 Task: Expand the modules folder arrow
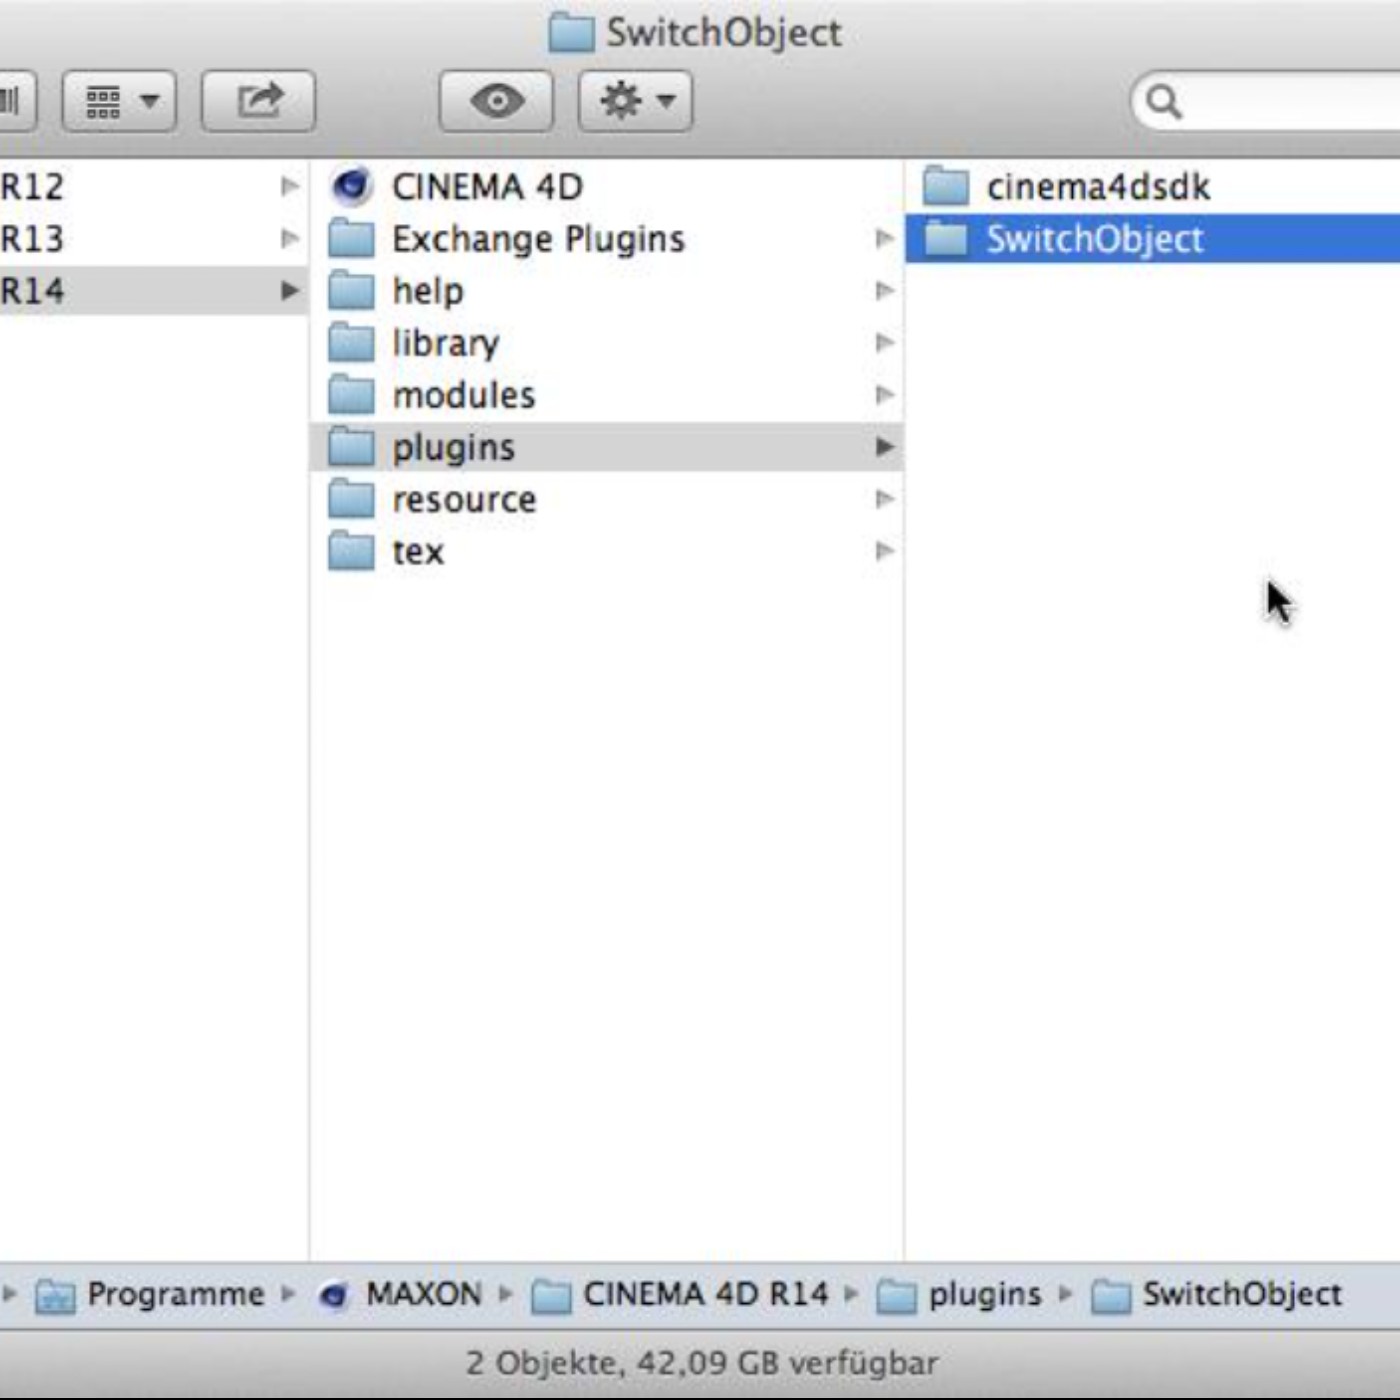pos(884,394)
